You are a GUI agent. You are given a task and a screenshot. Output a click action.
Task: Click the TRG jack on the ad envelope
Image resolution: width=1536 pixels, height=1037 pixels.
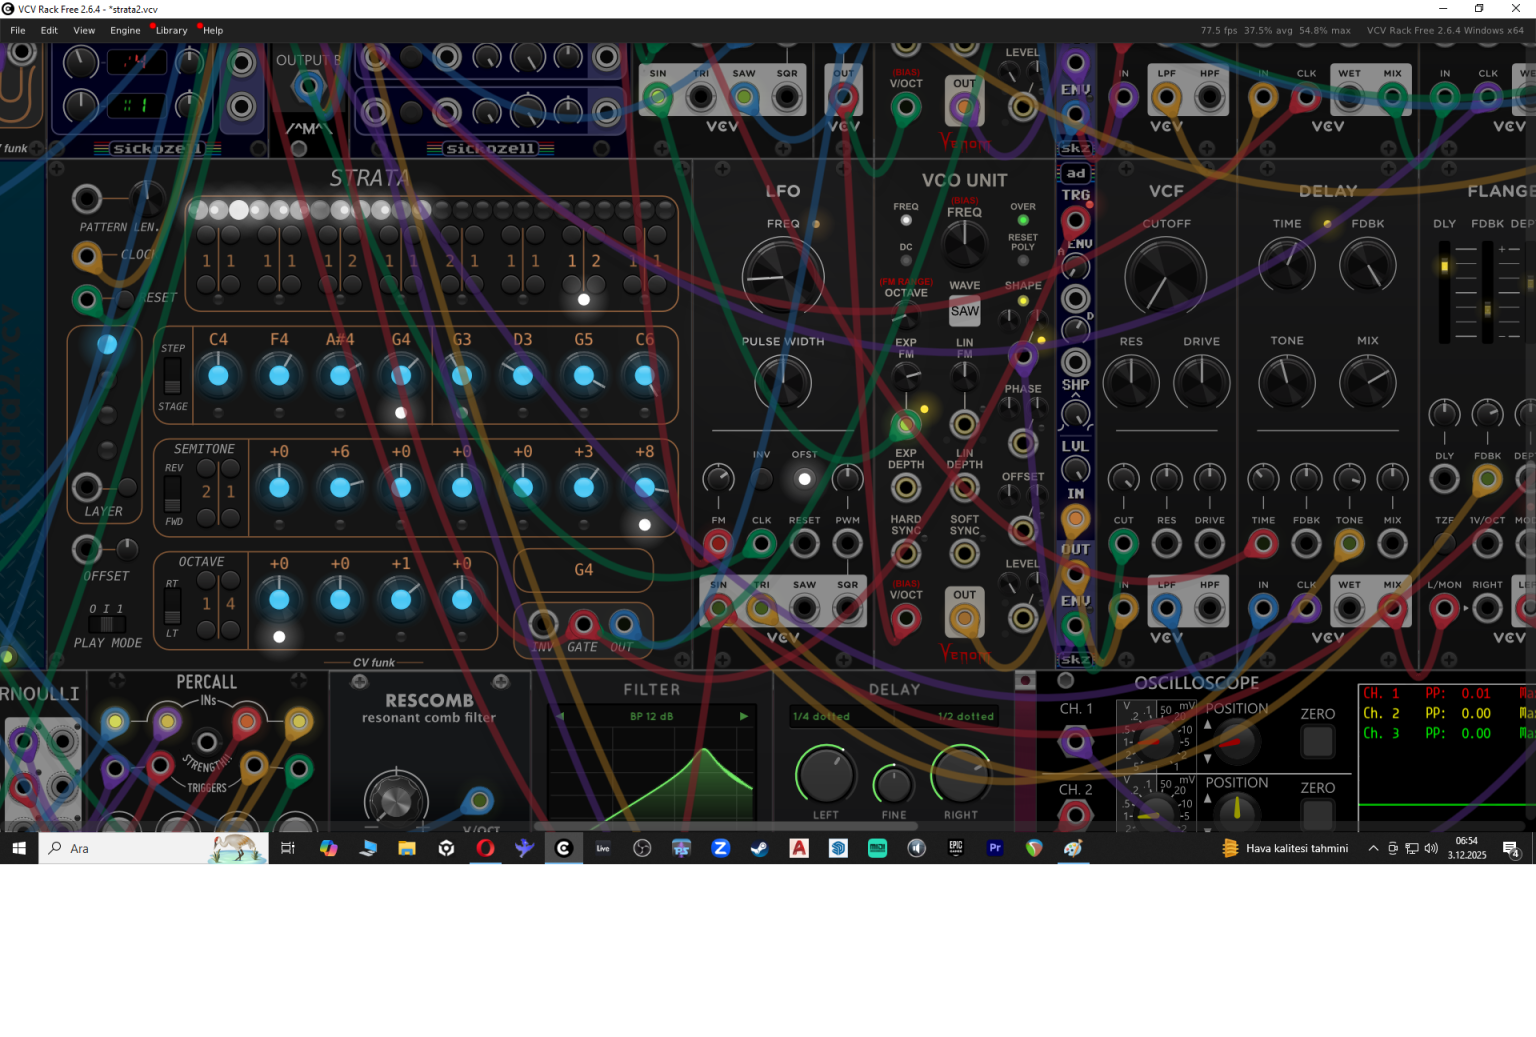pos(1076,220)
